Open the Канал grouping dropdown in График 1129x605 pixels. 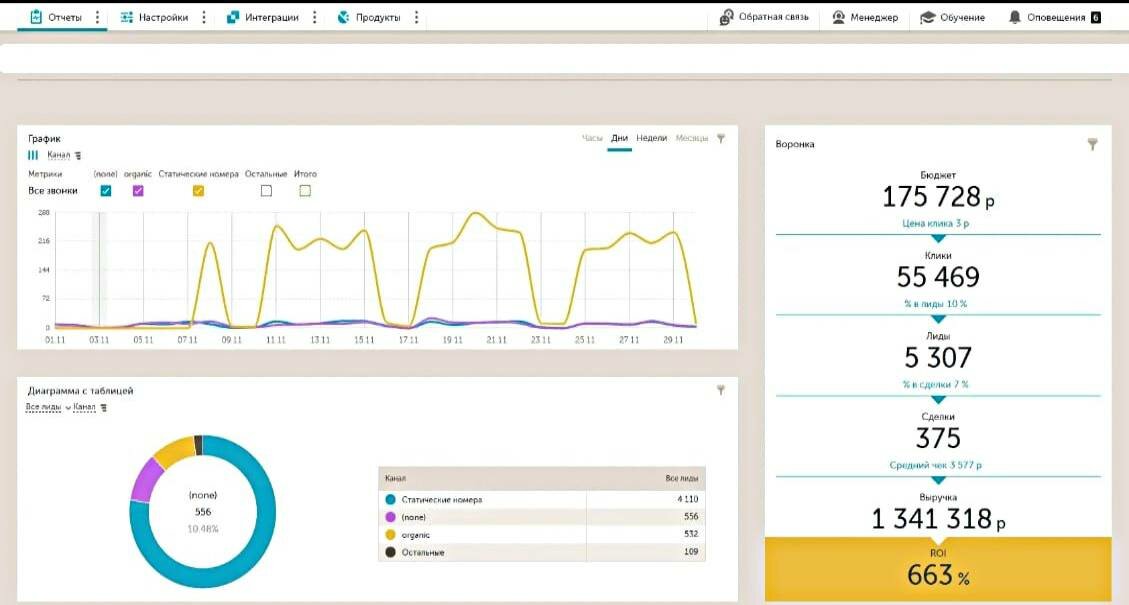coord(59,155)
